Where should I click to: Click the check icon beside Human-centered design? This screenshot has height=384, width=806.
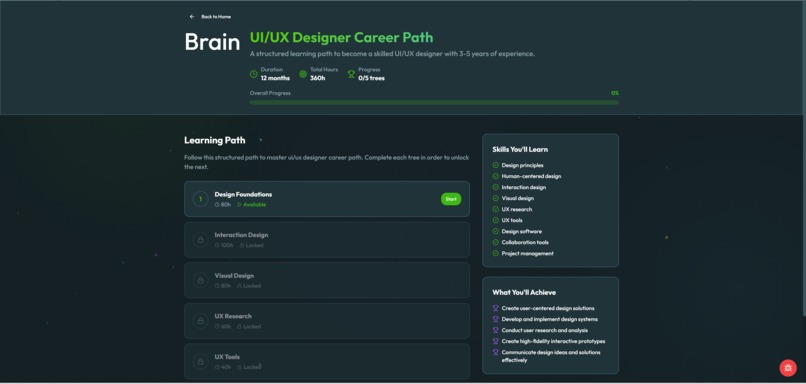[x=496, y=176]
